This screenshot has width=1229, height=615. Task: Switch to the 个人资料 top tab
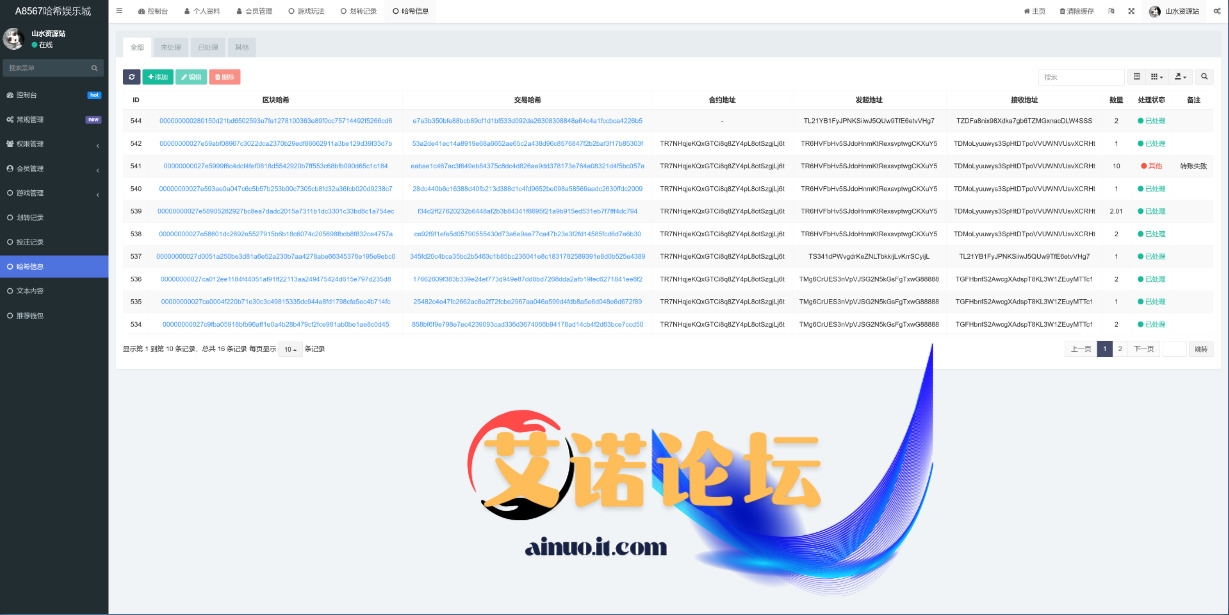click(202, 11)
